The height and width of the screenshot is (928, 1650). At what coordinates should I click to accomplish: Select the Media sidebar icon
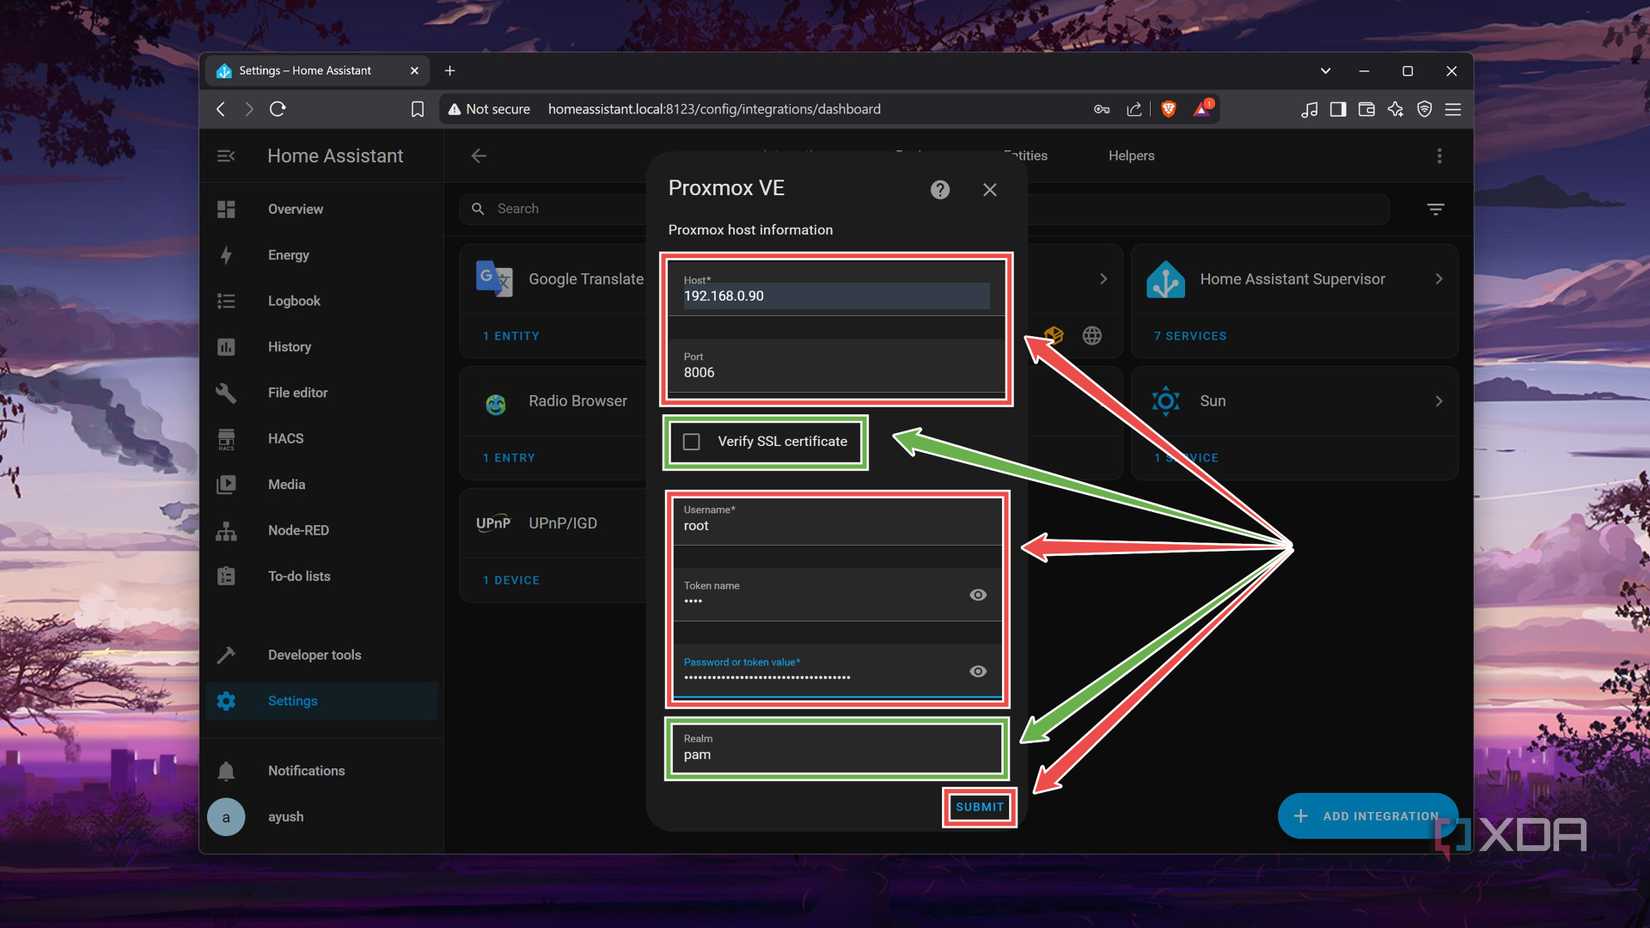pos(226,484)
